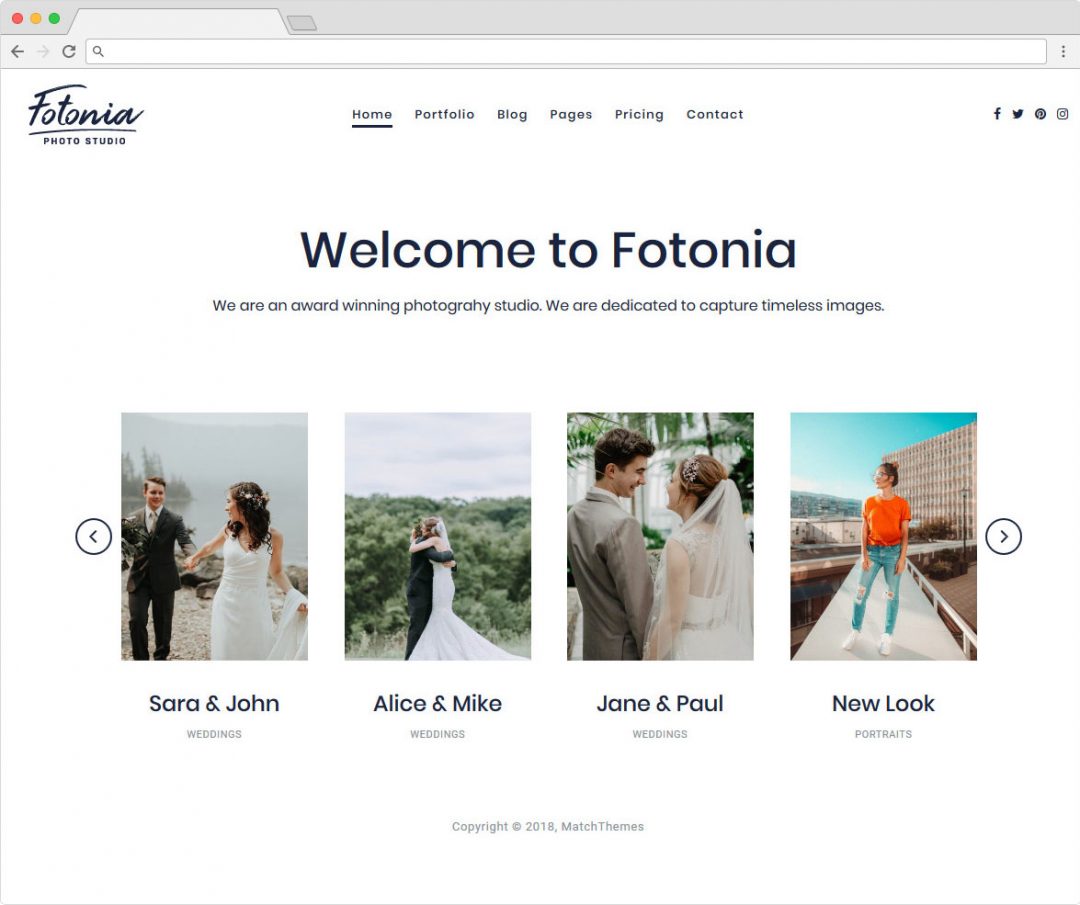
Task: Open the Twitter social icon
Action: point(1018,114)
